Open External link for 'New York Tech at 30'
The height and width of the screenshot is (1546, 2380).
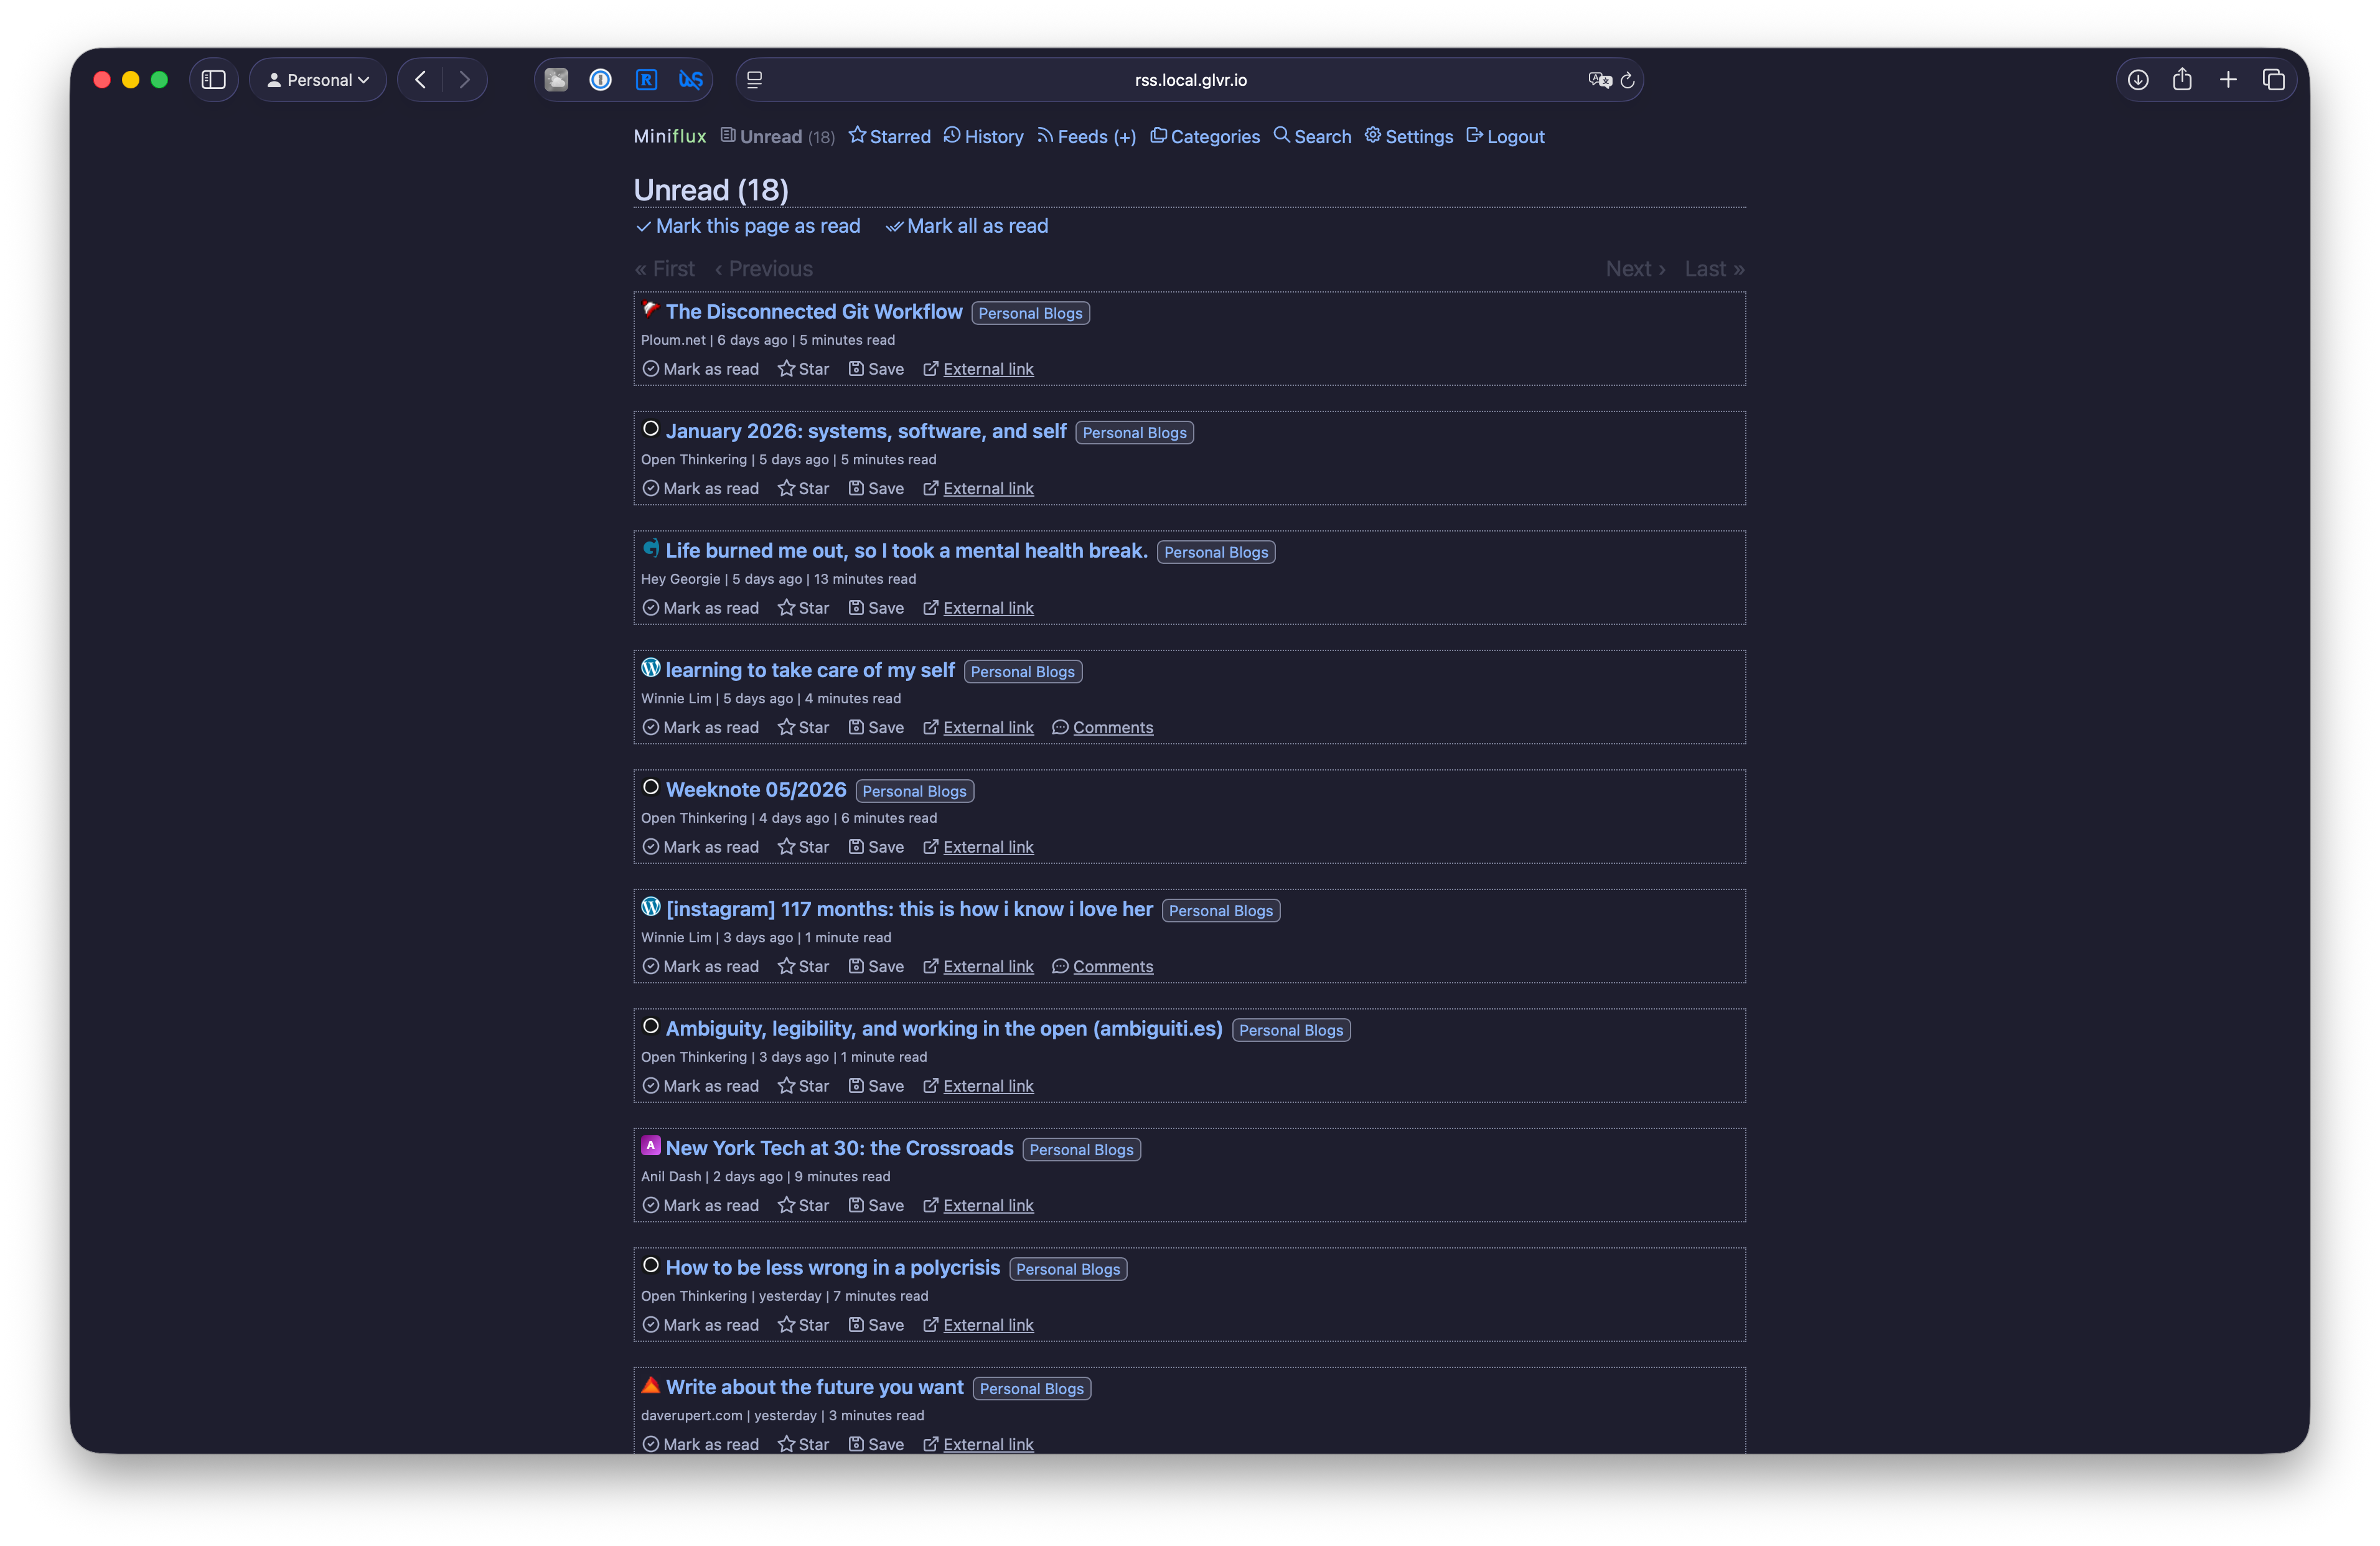(x=988, y=1205)
